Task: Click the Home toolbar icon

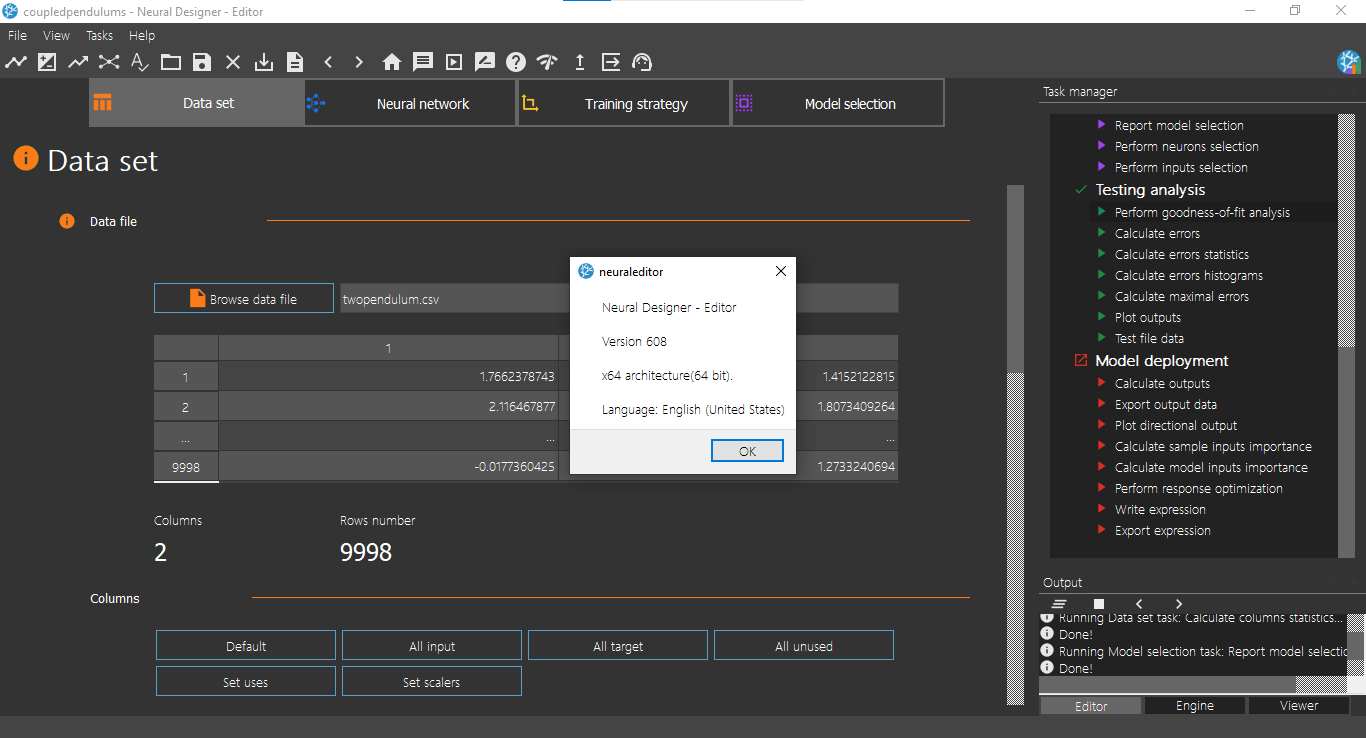Action: (392, 62)
